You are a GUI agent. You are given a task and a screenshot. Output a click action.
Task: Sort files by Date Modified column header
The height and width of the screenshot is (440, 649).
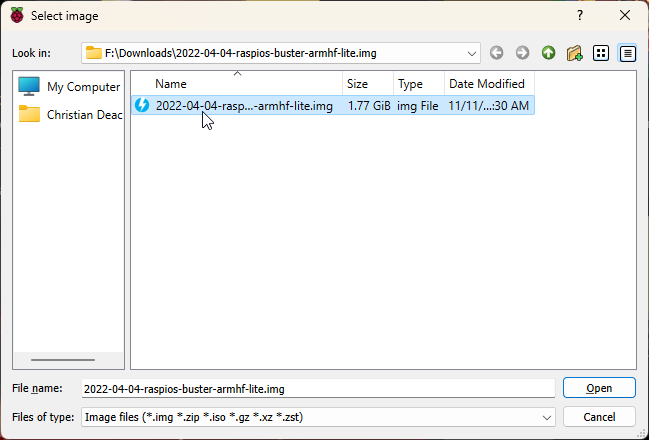click(489, 84)
